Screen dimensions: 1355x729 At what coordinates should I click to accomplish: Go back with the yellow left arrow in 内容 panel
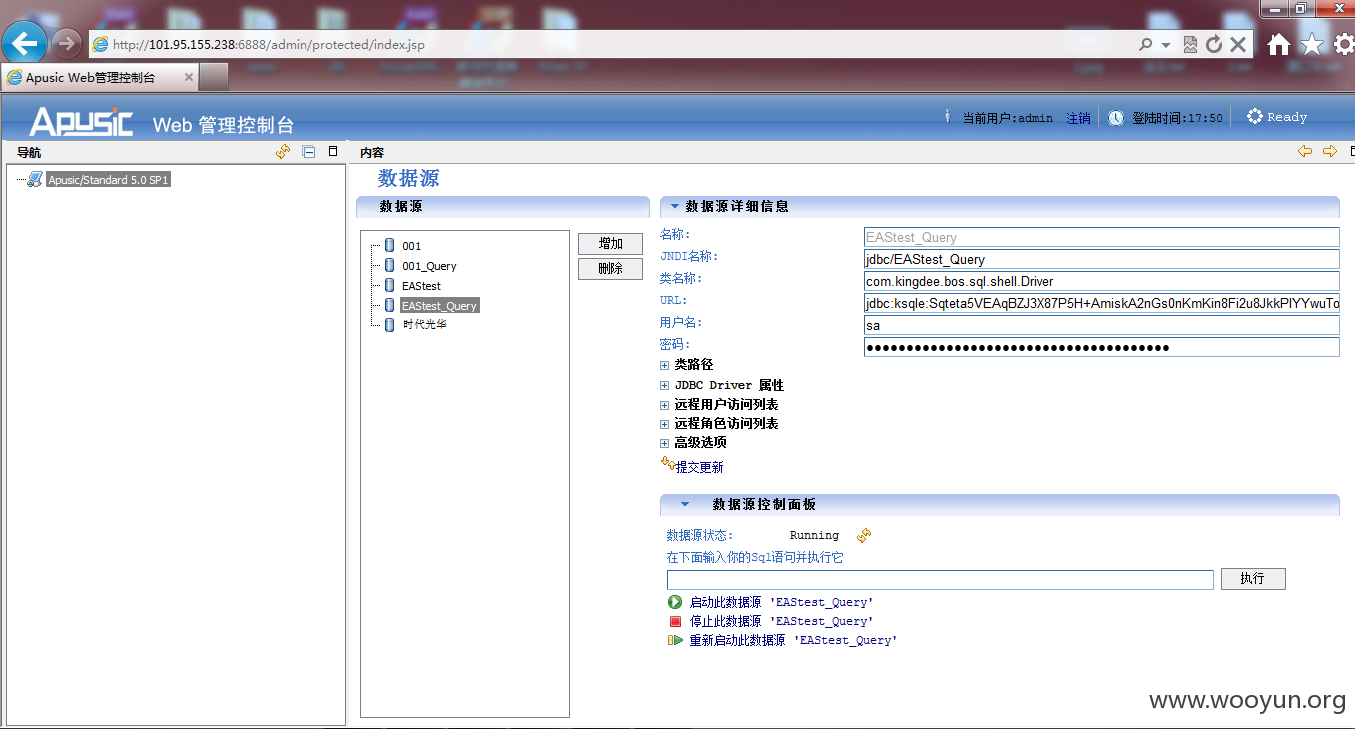tap(1305, 152)
